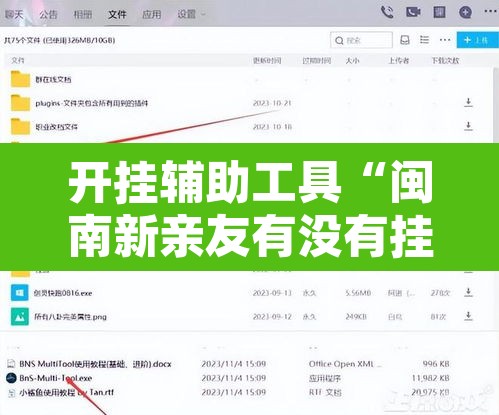Click the green image icon of 所有八卦完美属性.png

(20, 316)
